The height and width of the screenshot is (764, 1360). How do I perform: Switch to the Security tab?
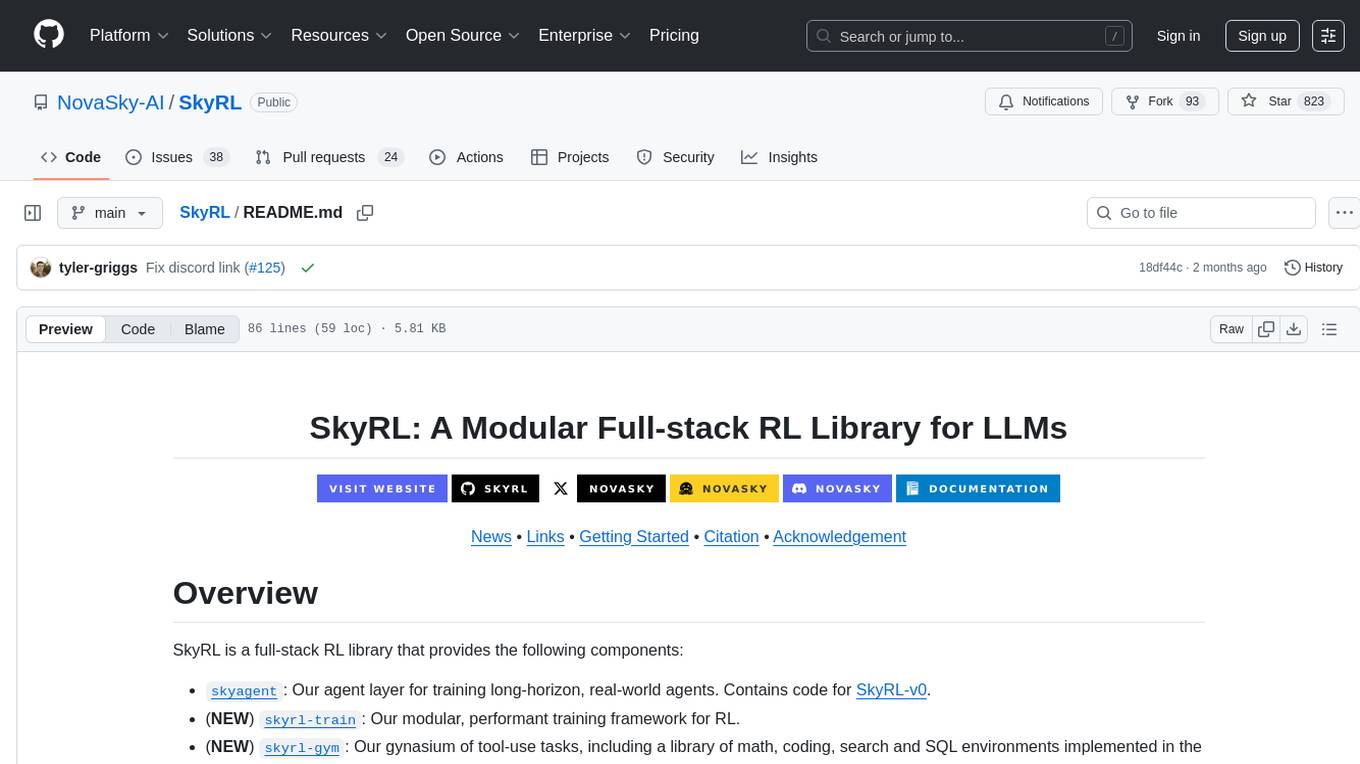[x=676, y=157]
